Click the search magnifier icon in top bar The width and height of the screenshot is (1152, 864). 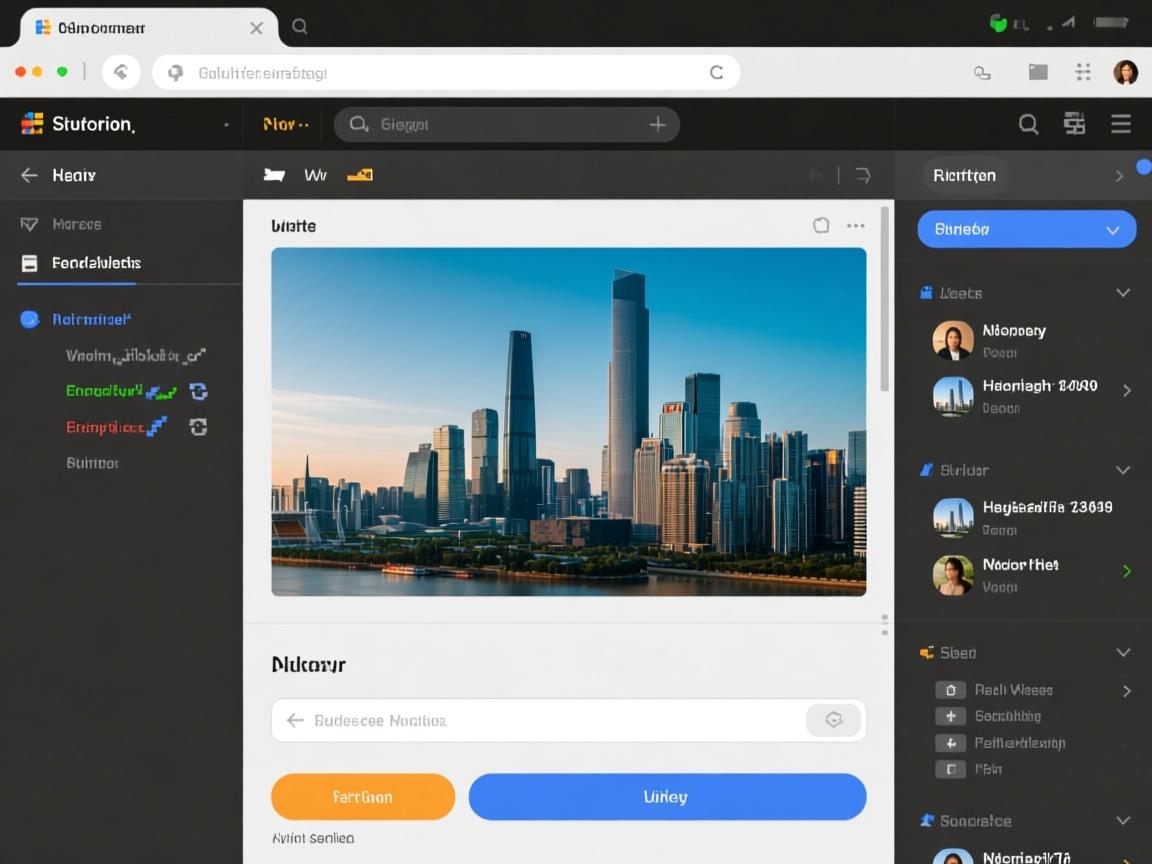tap(1028, 124)
